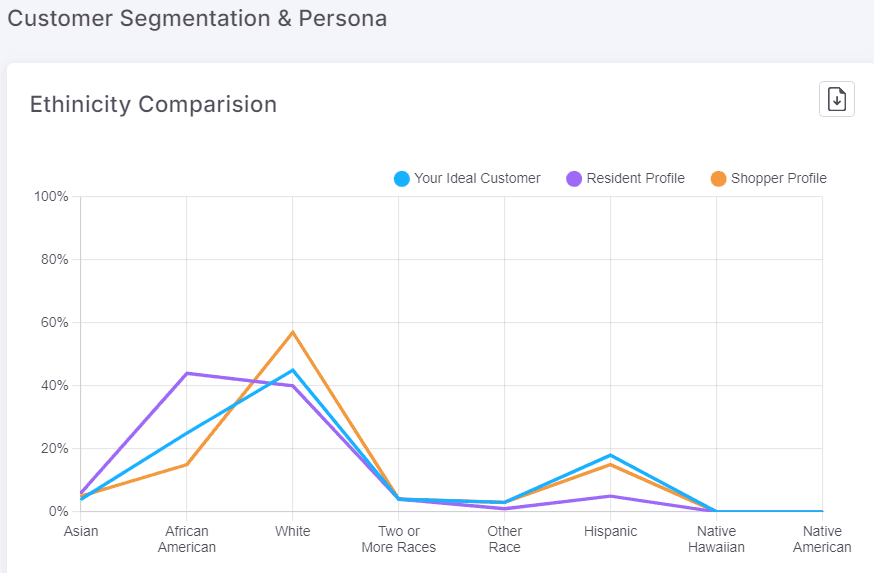Select the orange peak at White
Image resolution: width=874 pixels, height=573 pixels.
[293, 332]
